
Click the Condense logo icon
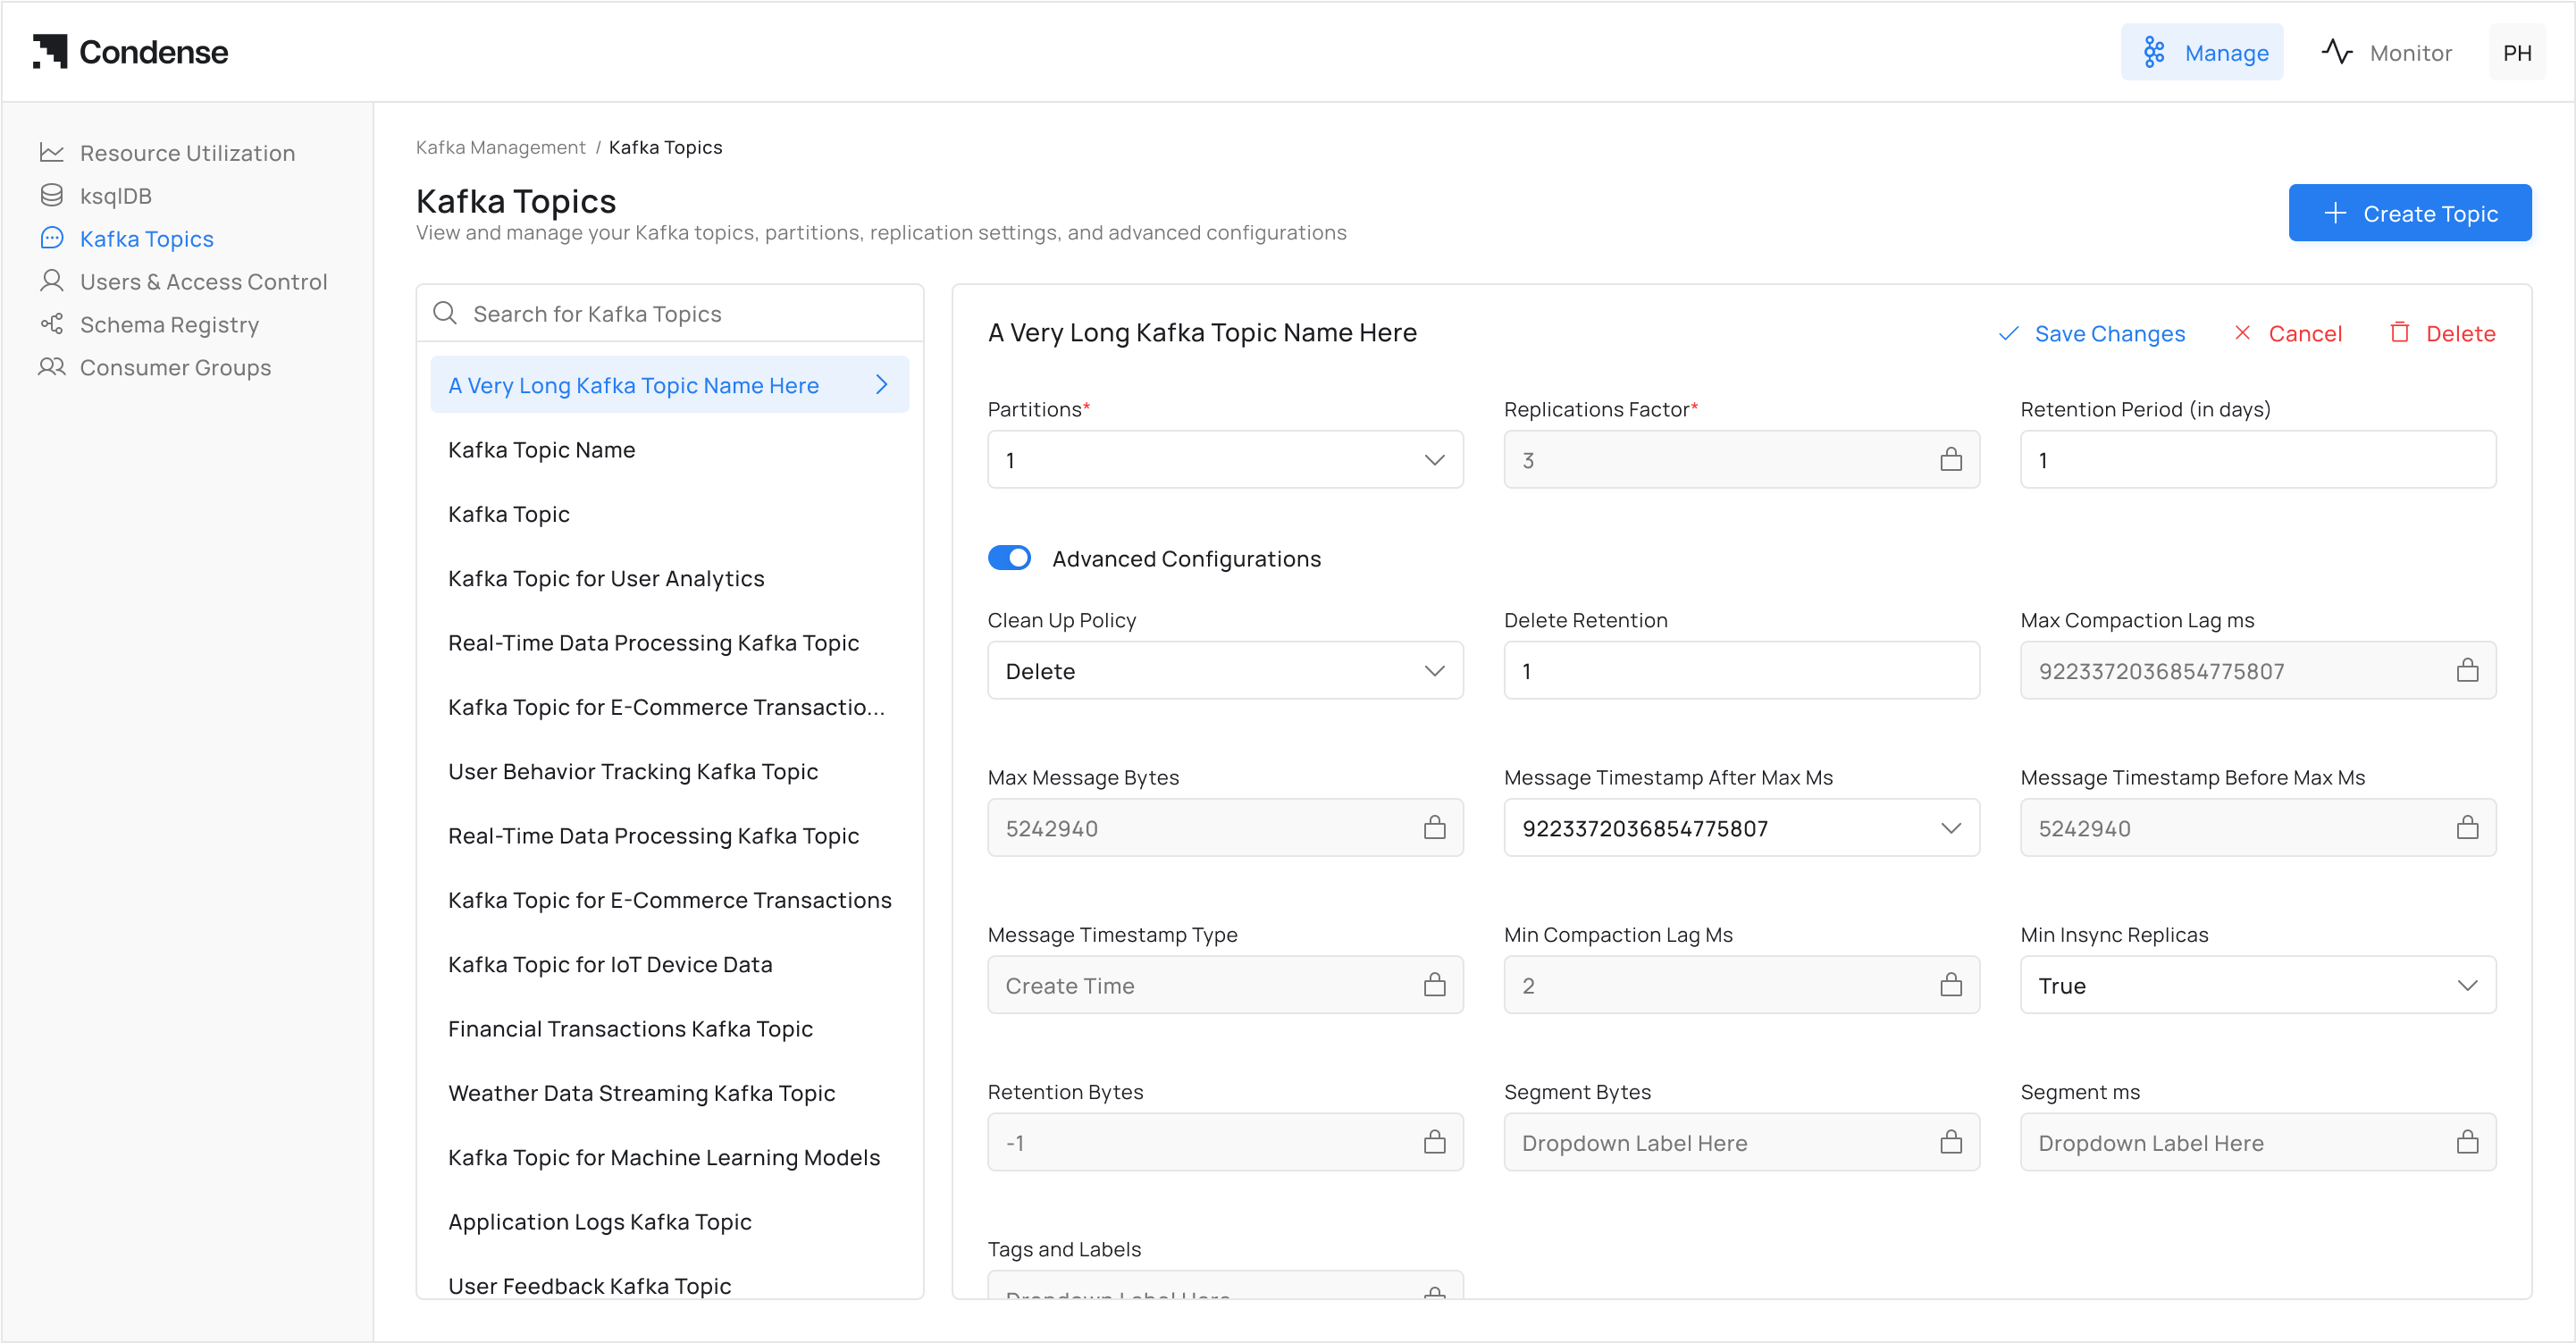point(50,51)
